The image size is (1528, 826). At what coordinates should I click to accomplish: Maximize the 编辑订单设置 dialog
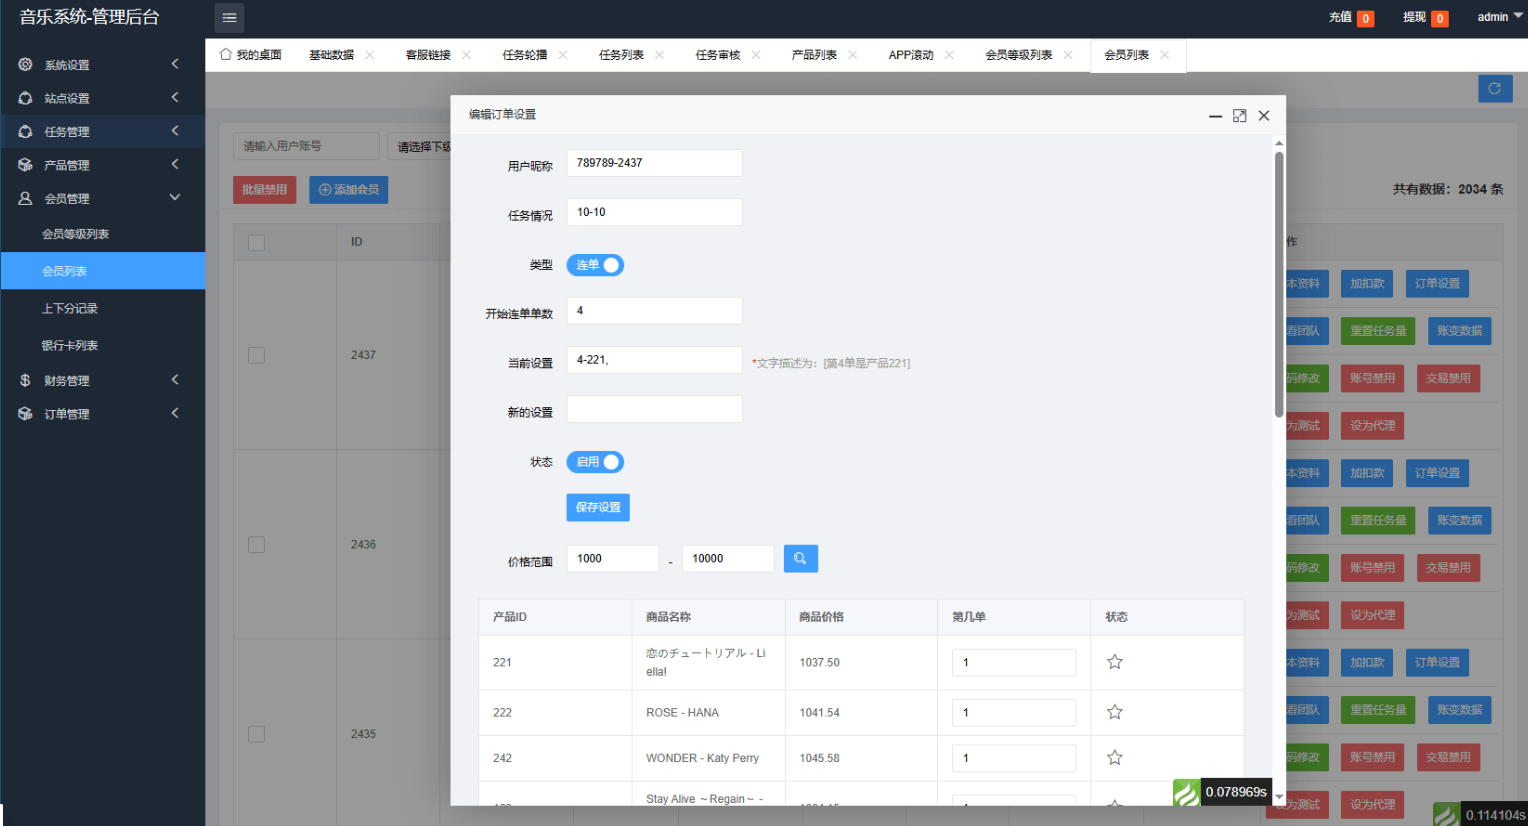pos(1240,116)
